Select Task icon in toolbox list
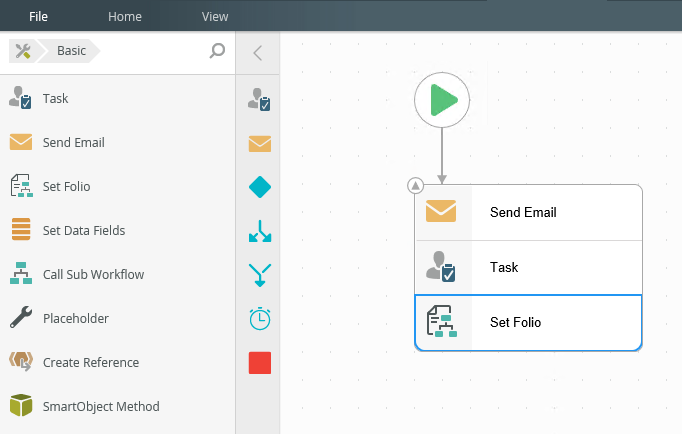This screenshot has width=682, height=434. (20, 98)
